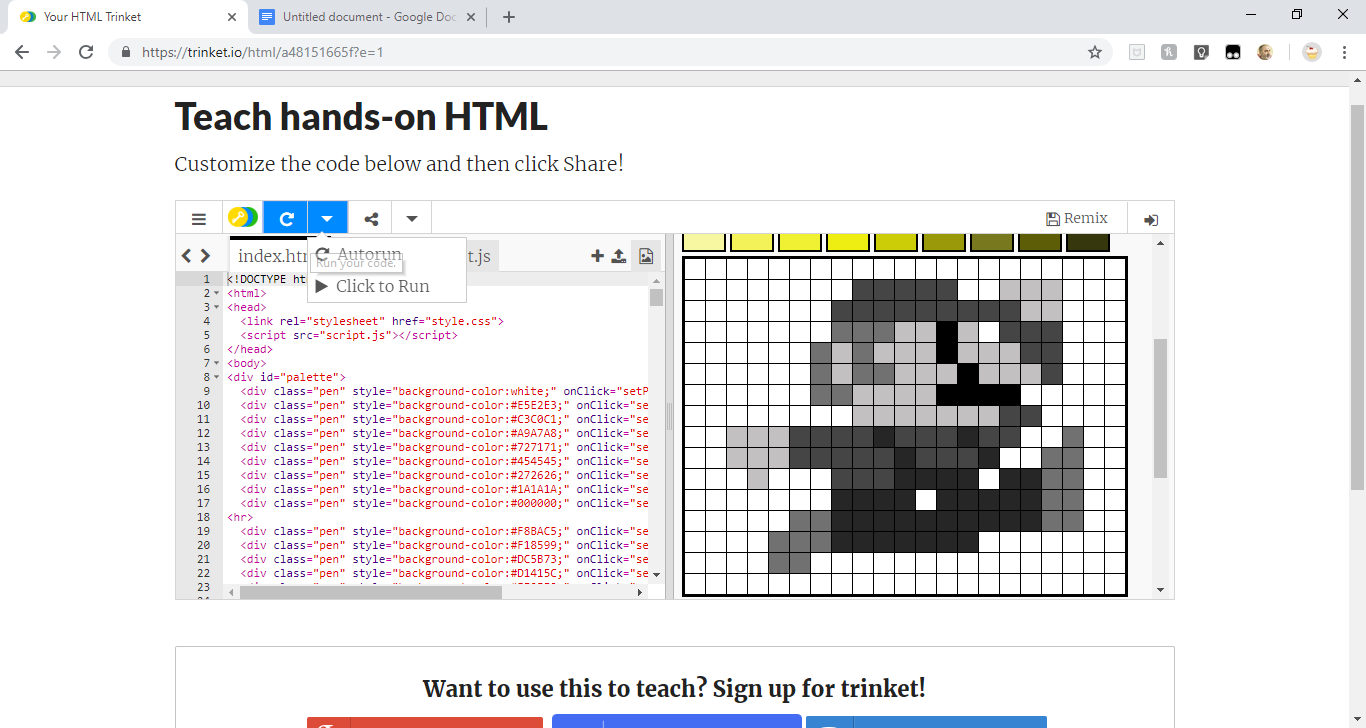Collapse the head tag on line 3
The width and height of the screenshot is (1366, 728).
[217, 308]
